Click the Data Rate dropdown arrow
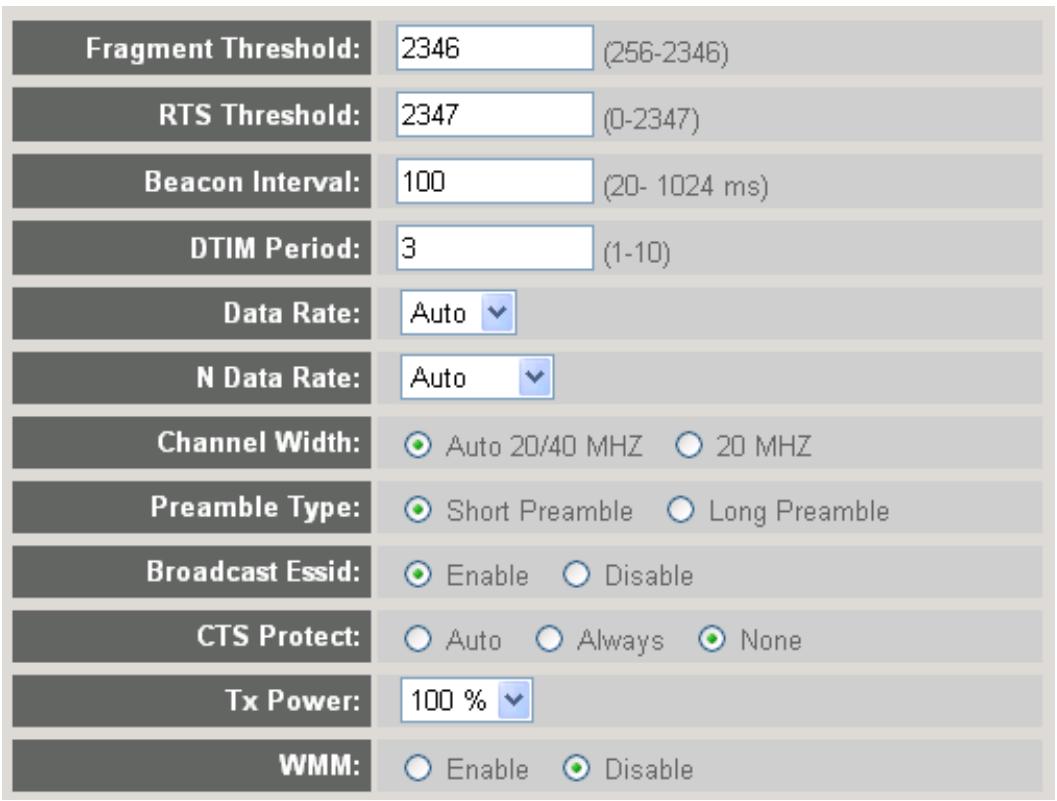The image size is (1057, 801). (x=497, y=313)
